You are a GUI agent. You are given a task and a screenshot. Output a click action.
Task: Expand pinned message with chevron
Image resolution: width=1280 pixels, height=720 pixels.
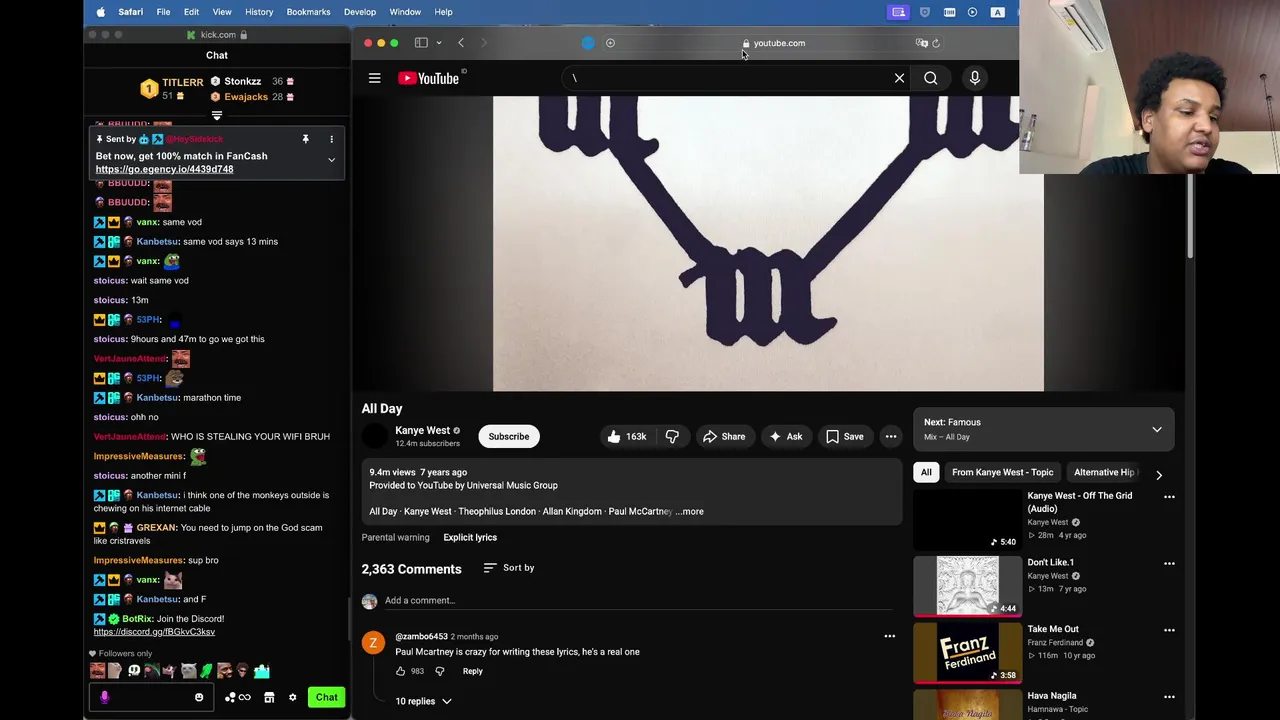pyautogui.click(x=331, y=160)
